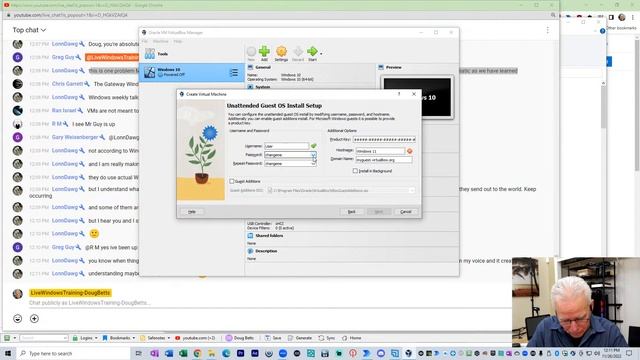Open OneNote from the taskbar

pos(154,353)
